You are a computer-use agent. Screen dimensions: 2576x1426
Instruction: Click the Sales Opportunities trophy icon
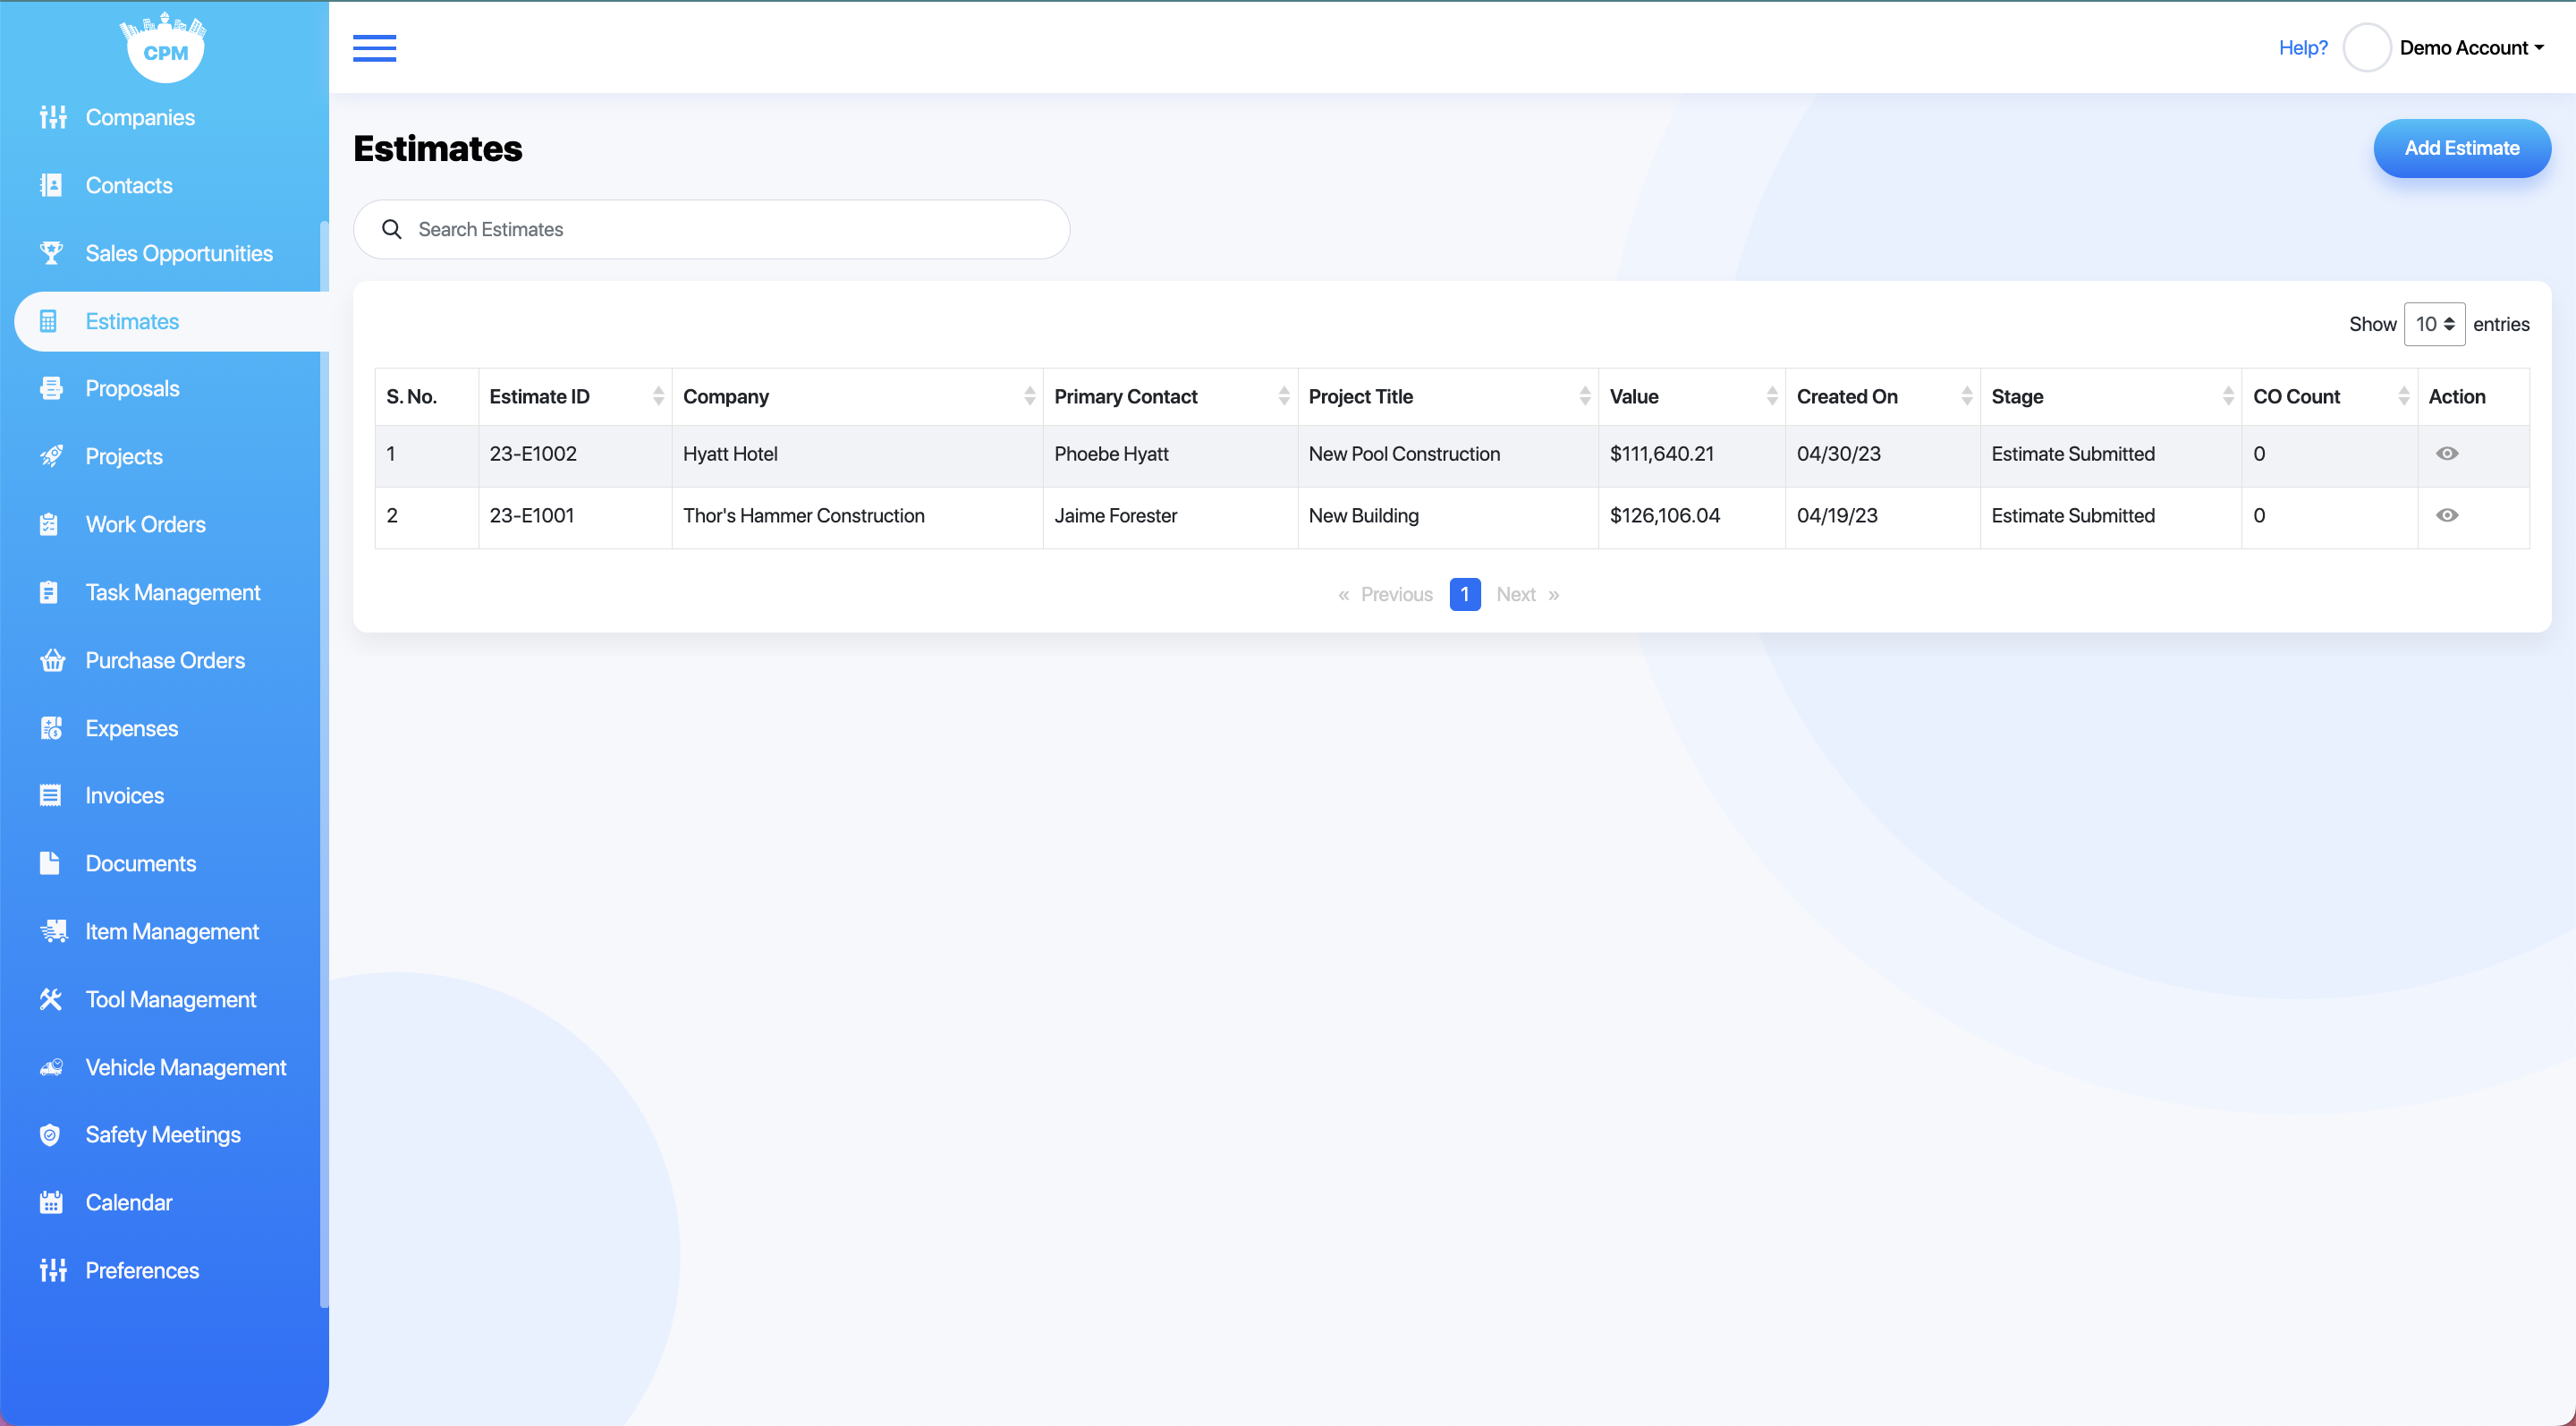(x=51, y=253)
